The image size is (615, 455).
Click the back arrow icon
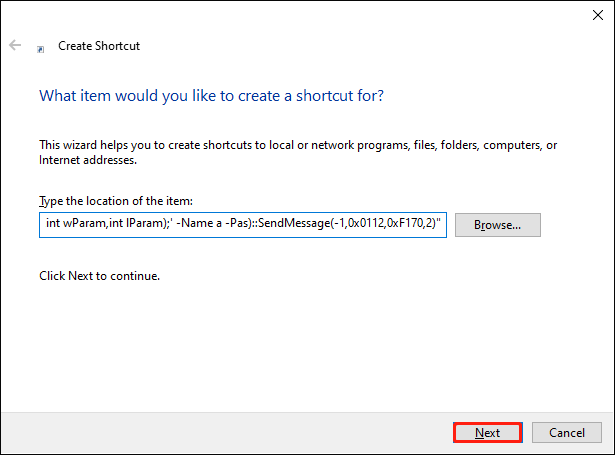[x=15, y=46]
